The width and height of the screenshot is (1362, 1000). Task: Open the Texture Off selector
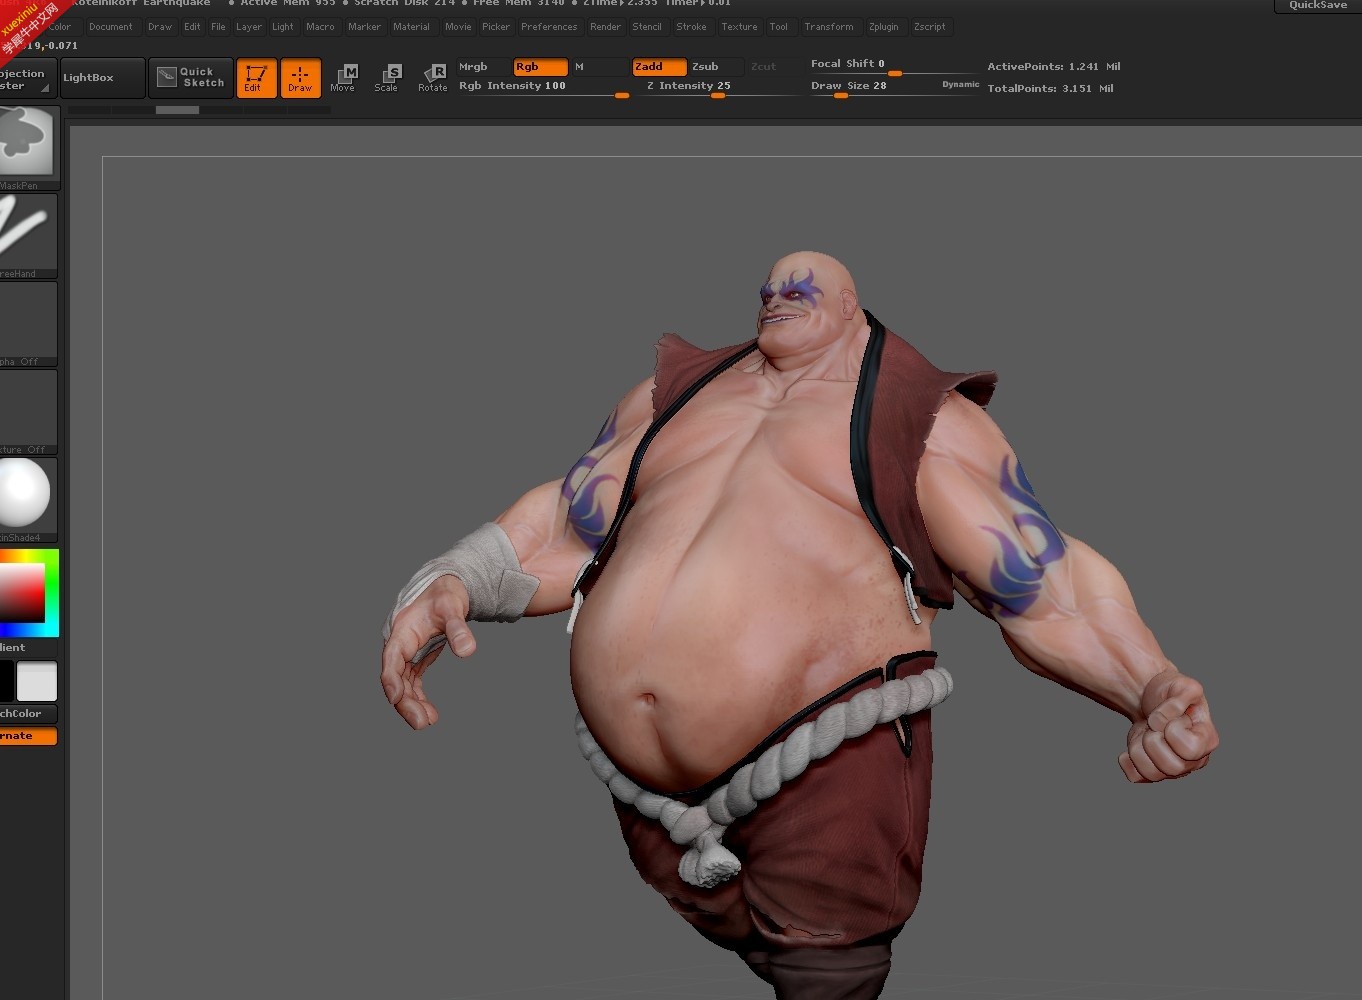pos(29,411)
